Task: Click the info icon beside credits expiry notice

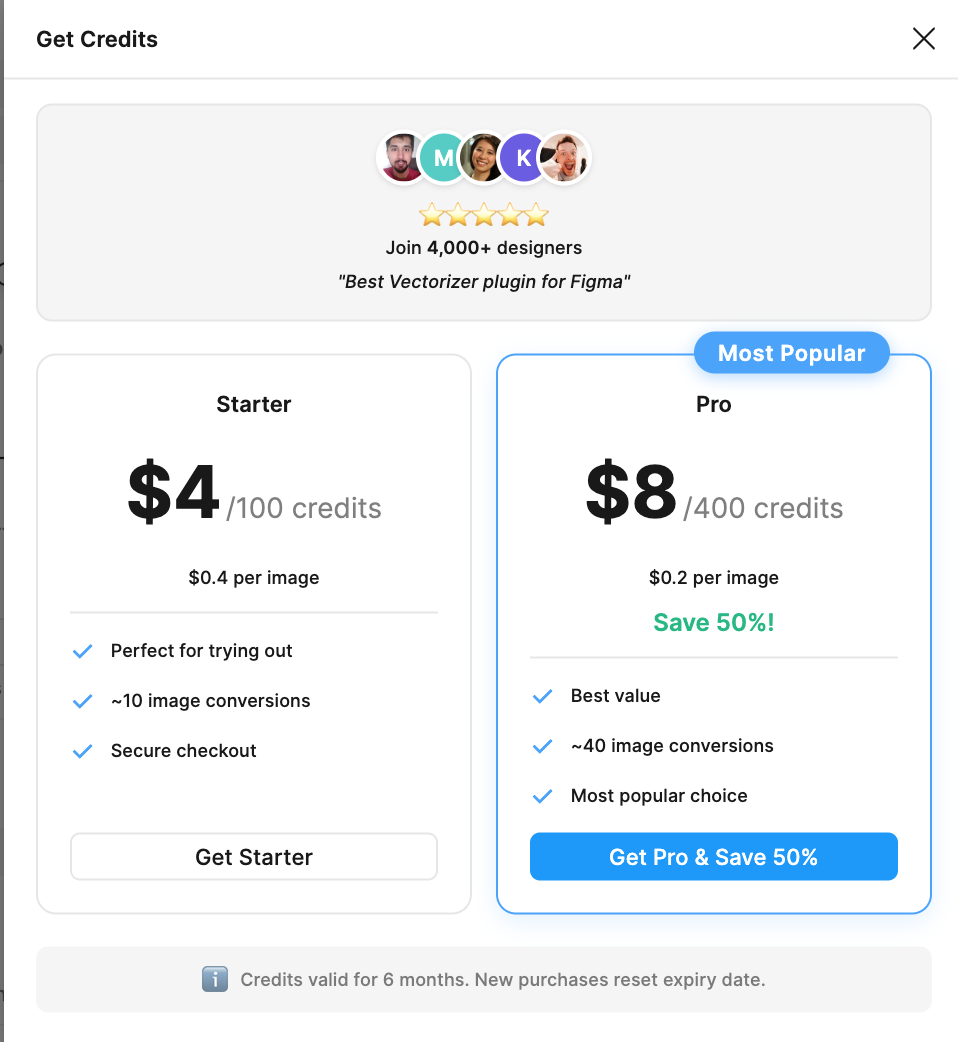Action: click(214, 980)
